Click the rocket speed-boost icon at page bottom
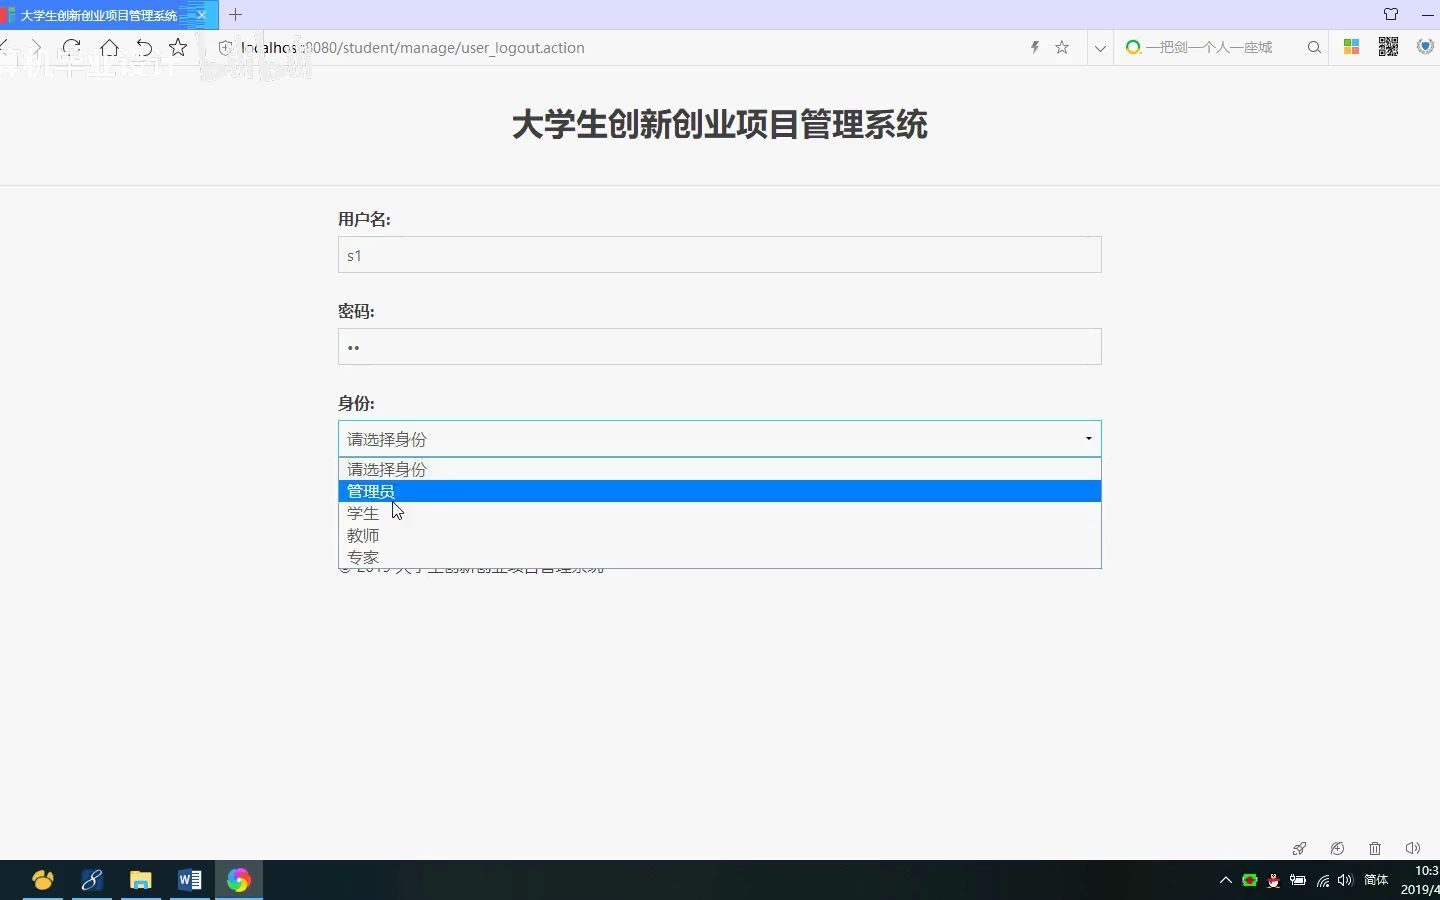 pyautogui.click(x=1299, y=848)
